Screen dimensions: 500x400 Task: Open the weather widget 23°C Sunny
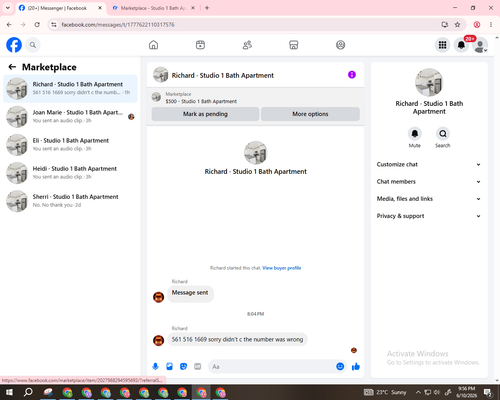385,392
